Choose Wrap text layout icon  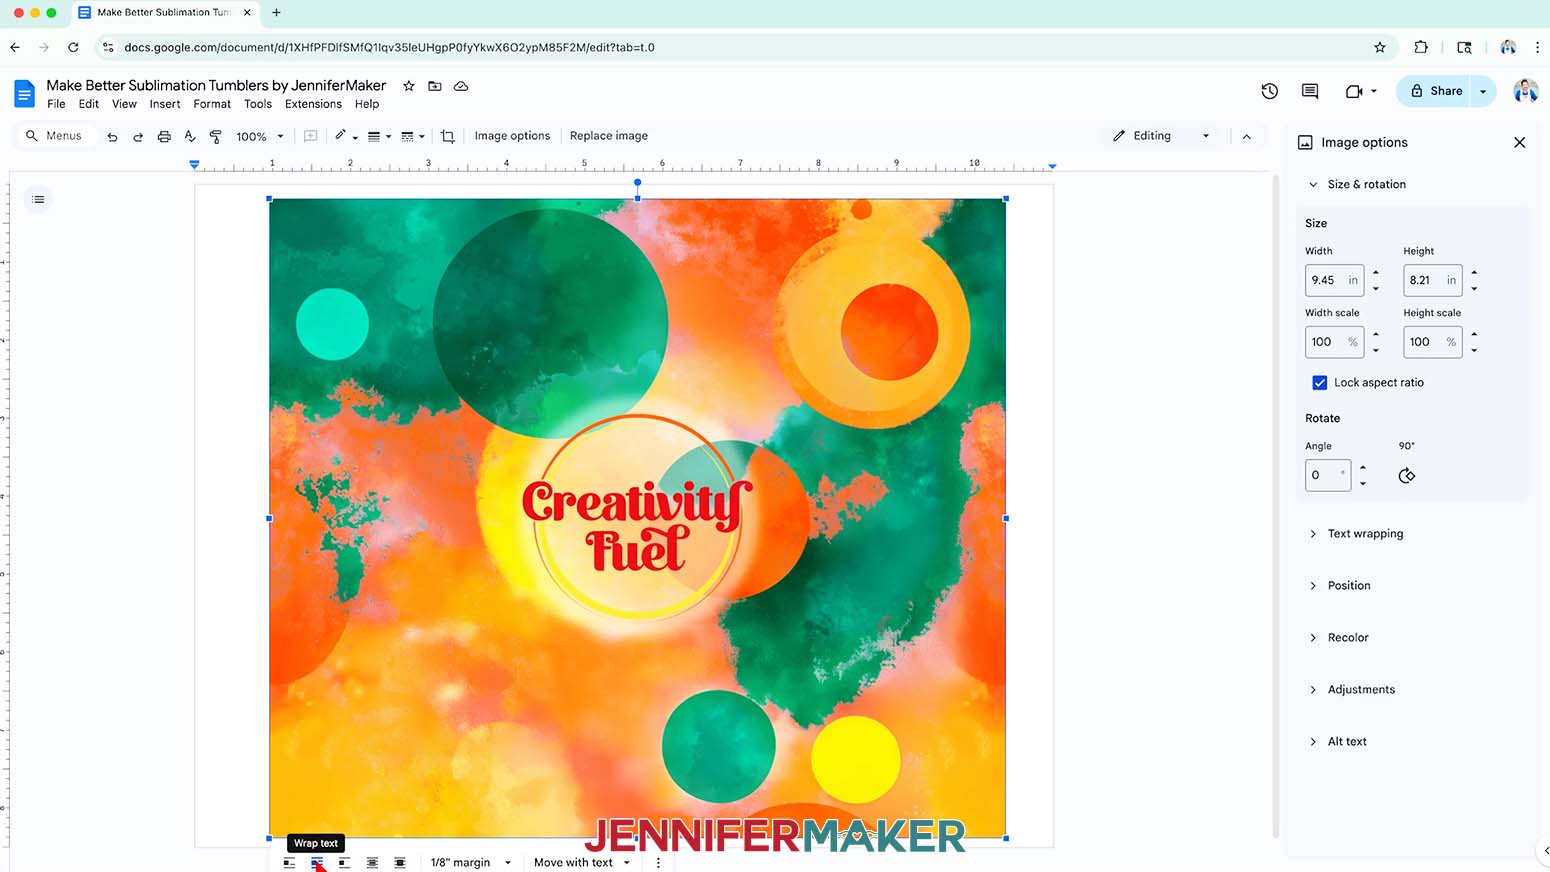pyautogui.click(x=317, y=863)
